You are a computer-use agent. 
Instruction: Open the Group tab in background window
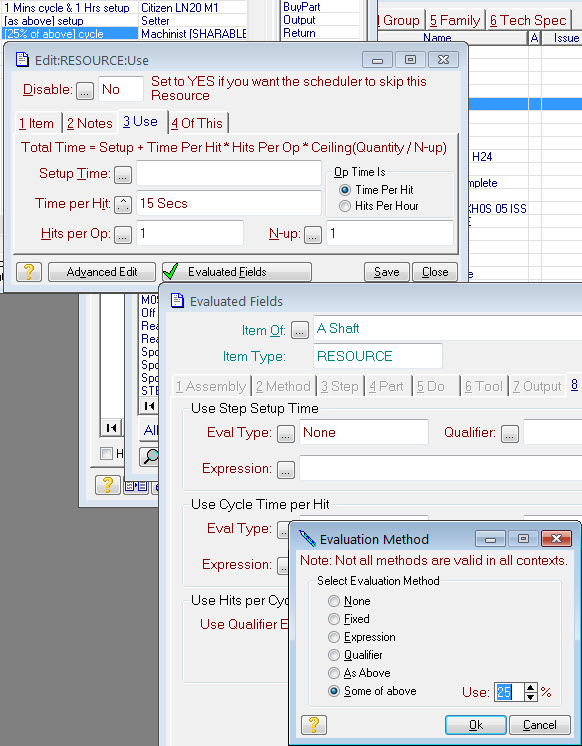tap(401, 20)
